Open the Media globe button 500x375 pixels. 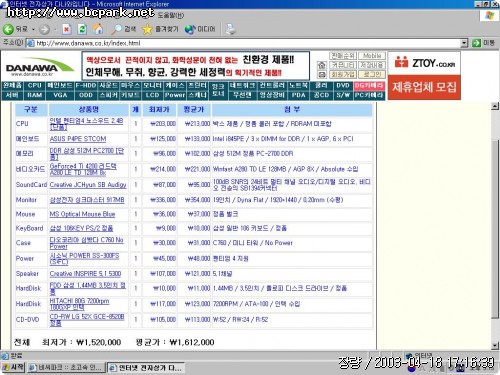pyautogui.click(x=200, y=29)
